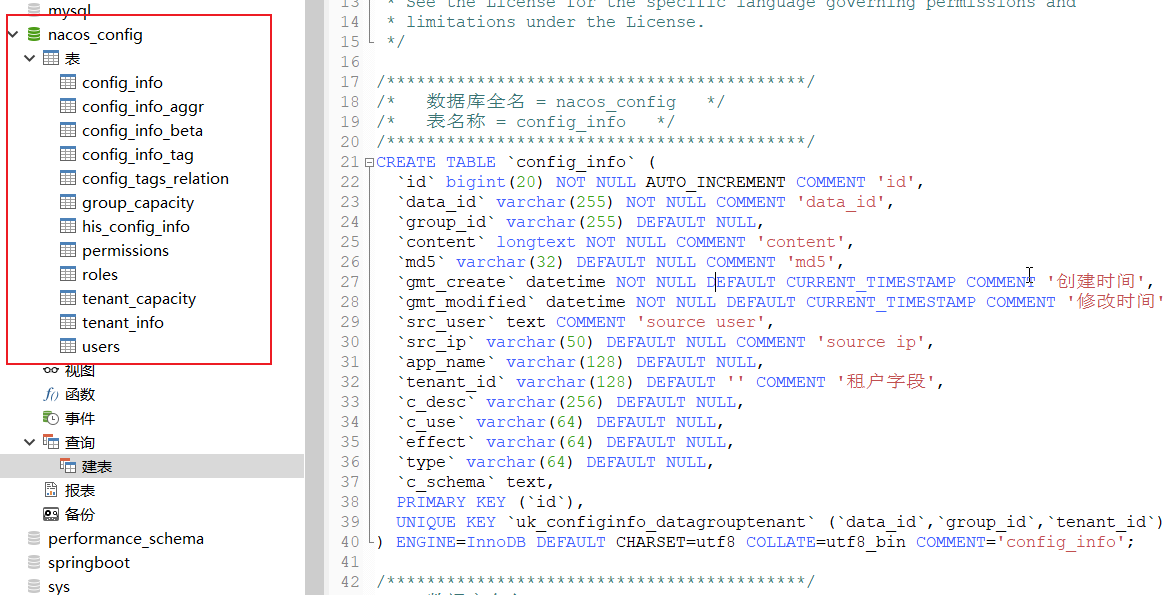The image size is (1166, 595).
Task: Select the tenant_capacity table
Action: tap(139, 299)
